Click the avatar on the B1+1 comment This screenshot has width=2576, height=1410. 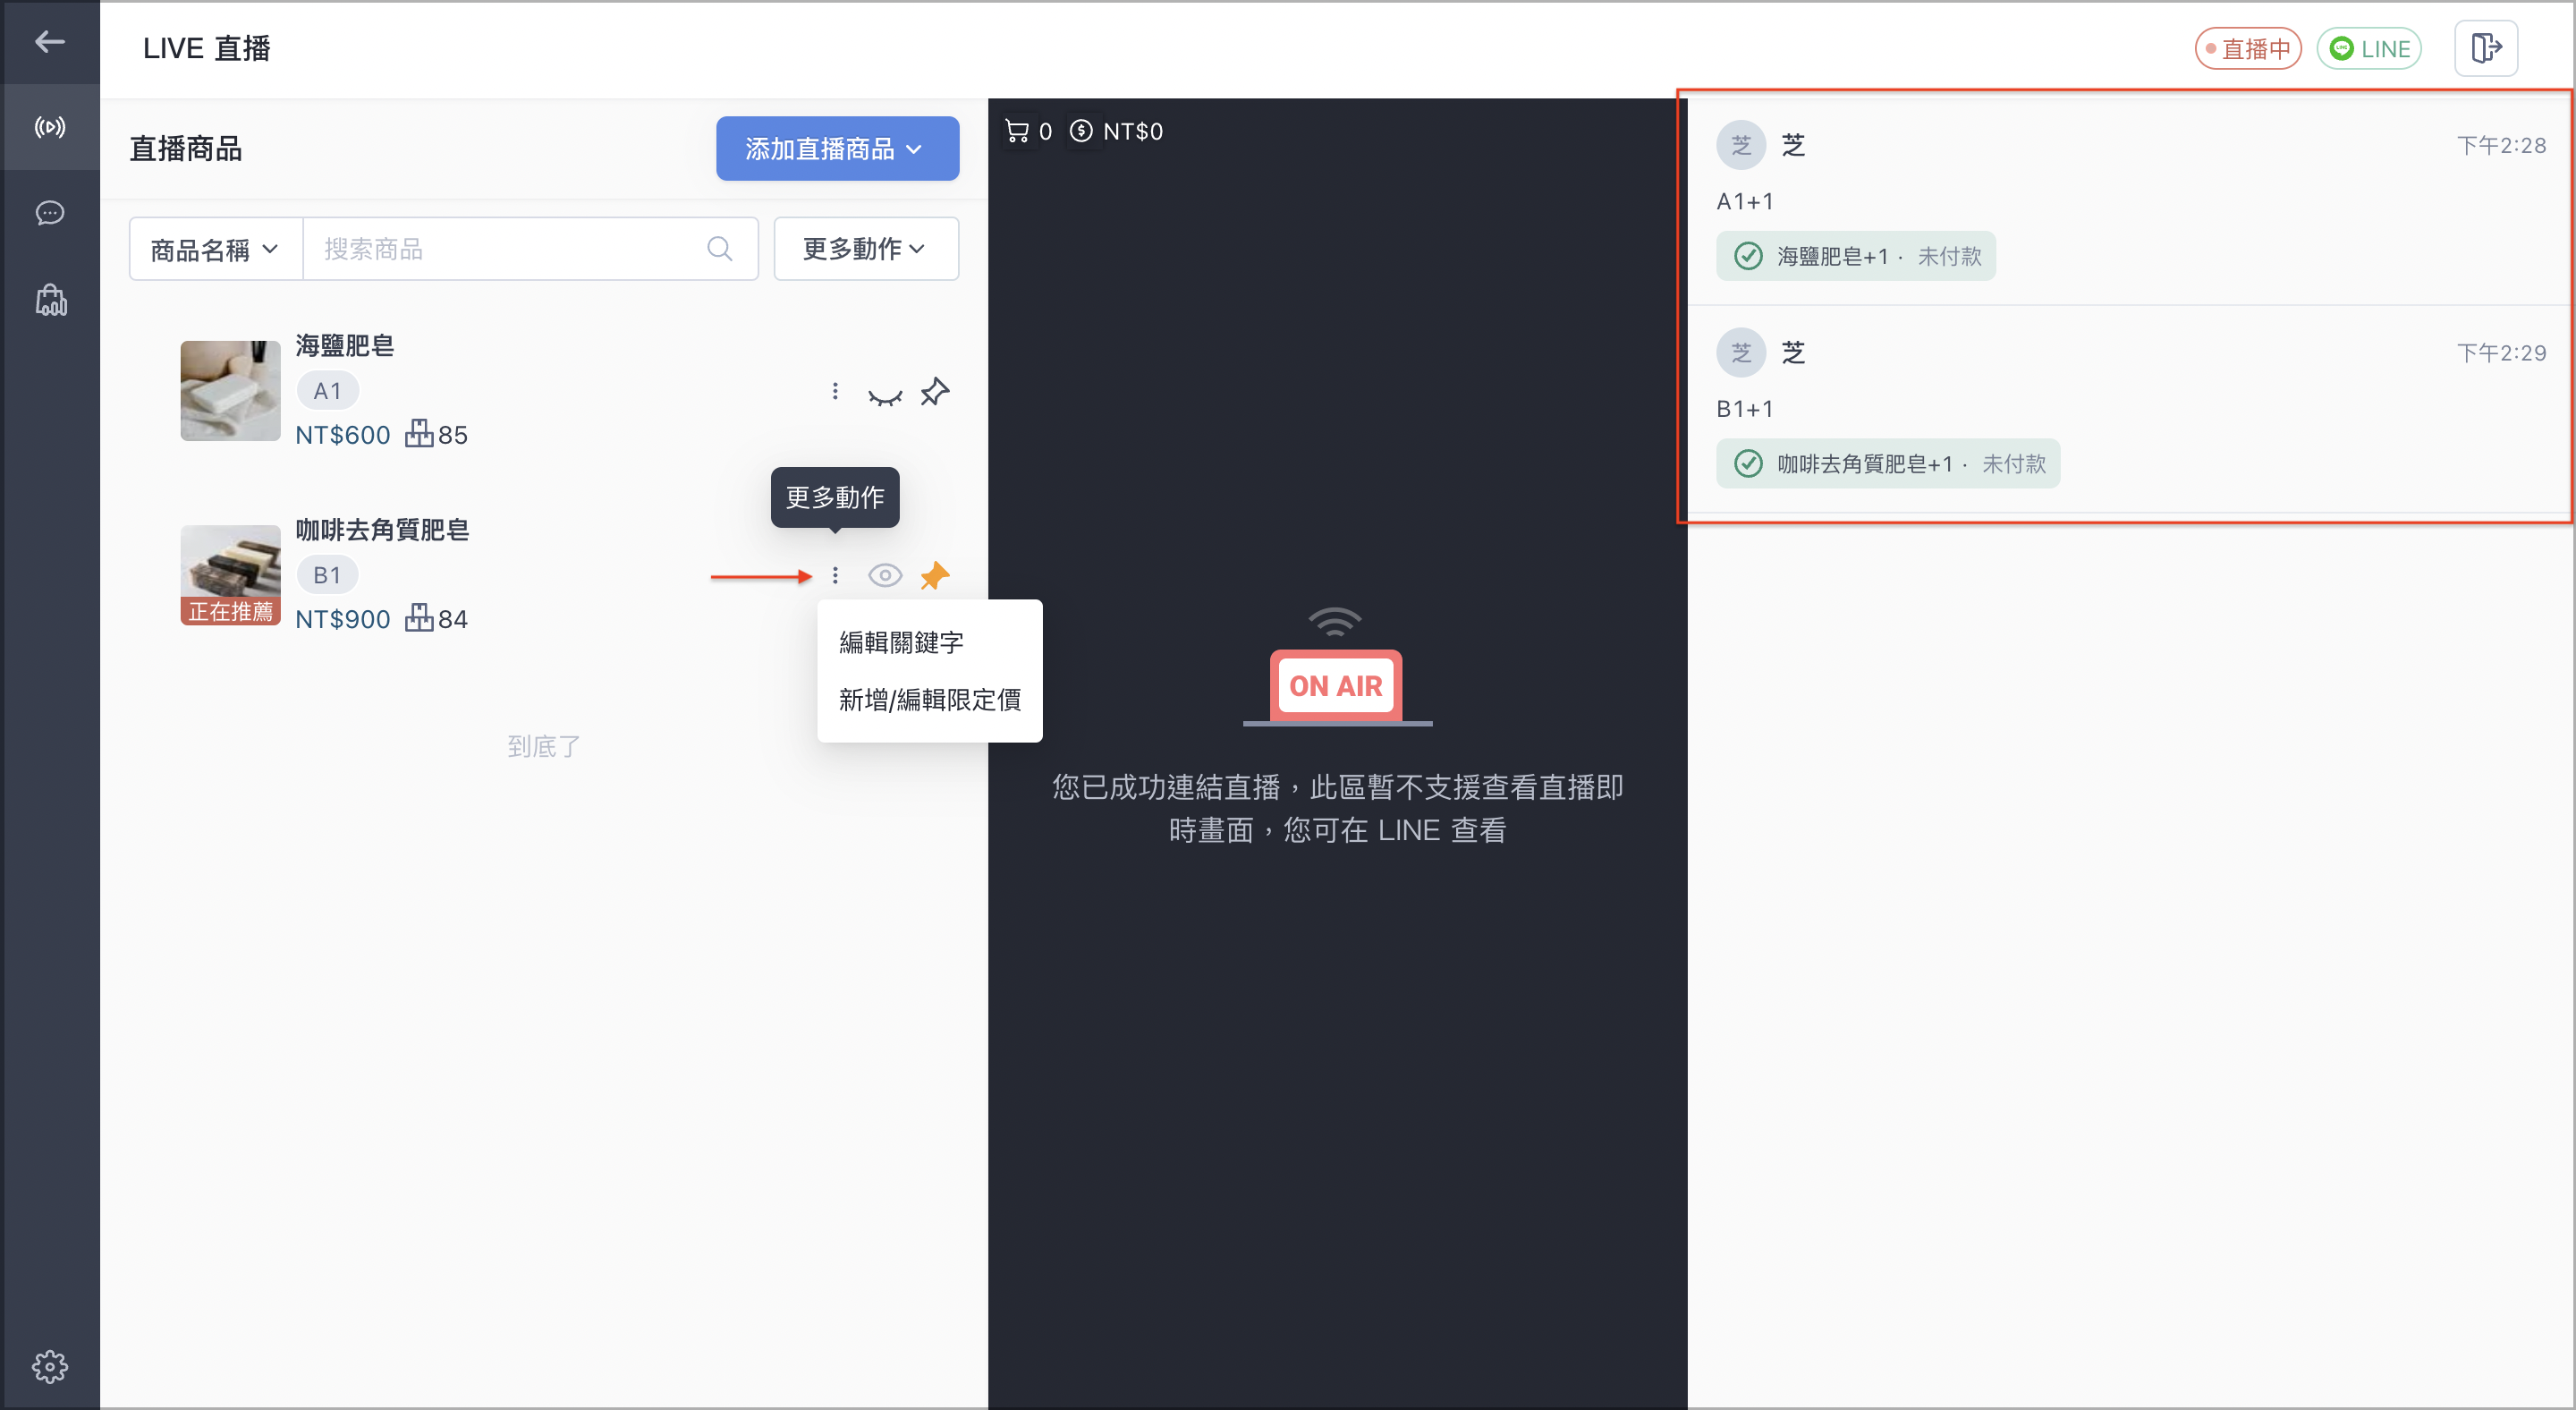pos(1741,353)
